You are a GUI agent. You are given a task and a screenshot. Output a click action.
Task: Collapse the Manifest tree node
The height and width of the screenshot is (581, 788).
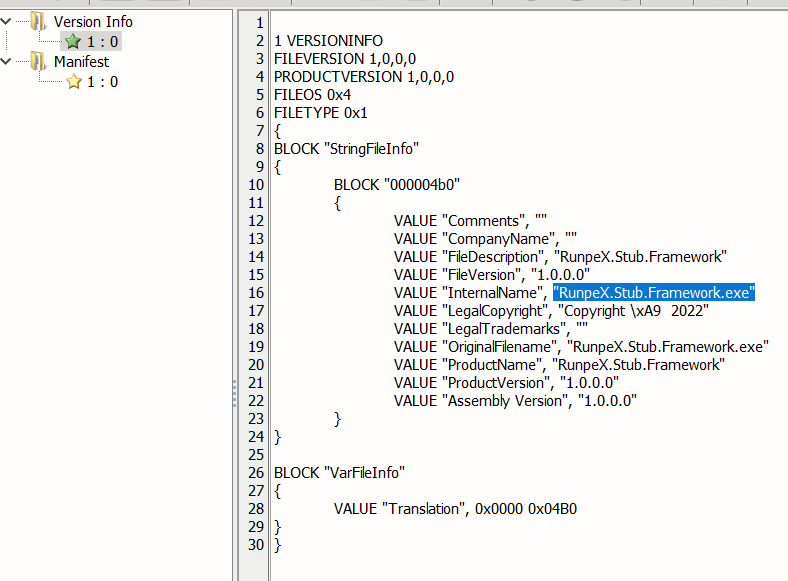click(x=6, y=61)
